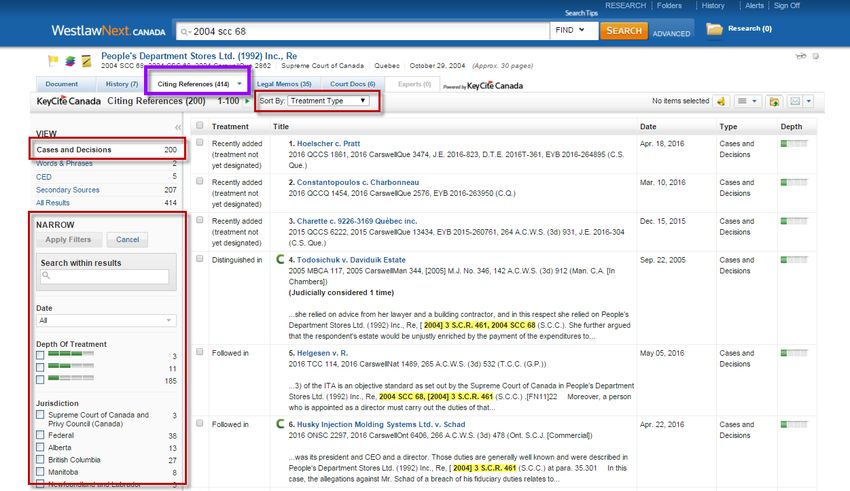850x491 pixels.
Task: Expand the Citing References tab arrow
Action: [x=239, y=84]
